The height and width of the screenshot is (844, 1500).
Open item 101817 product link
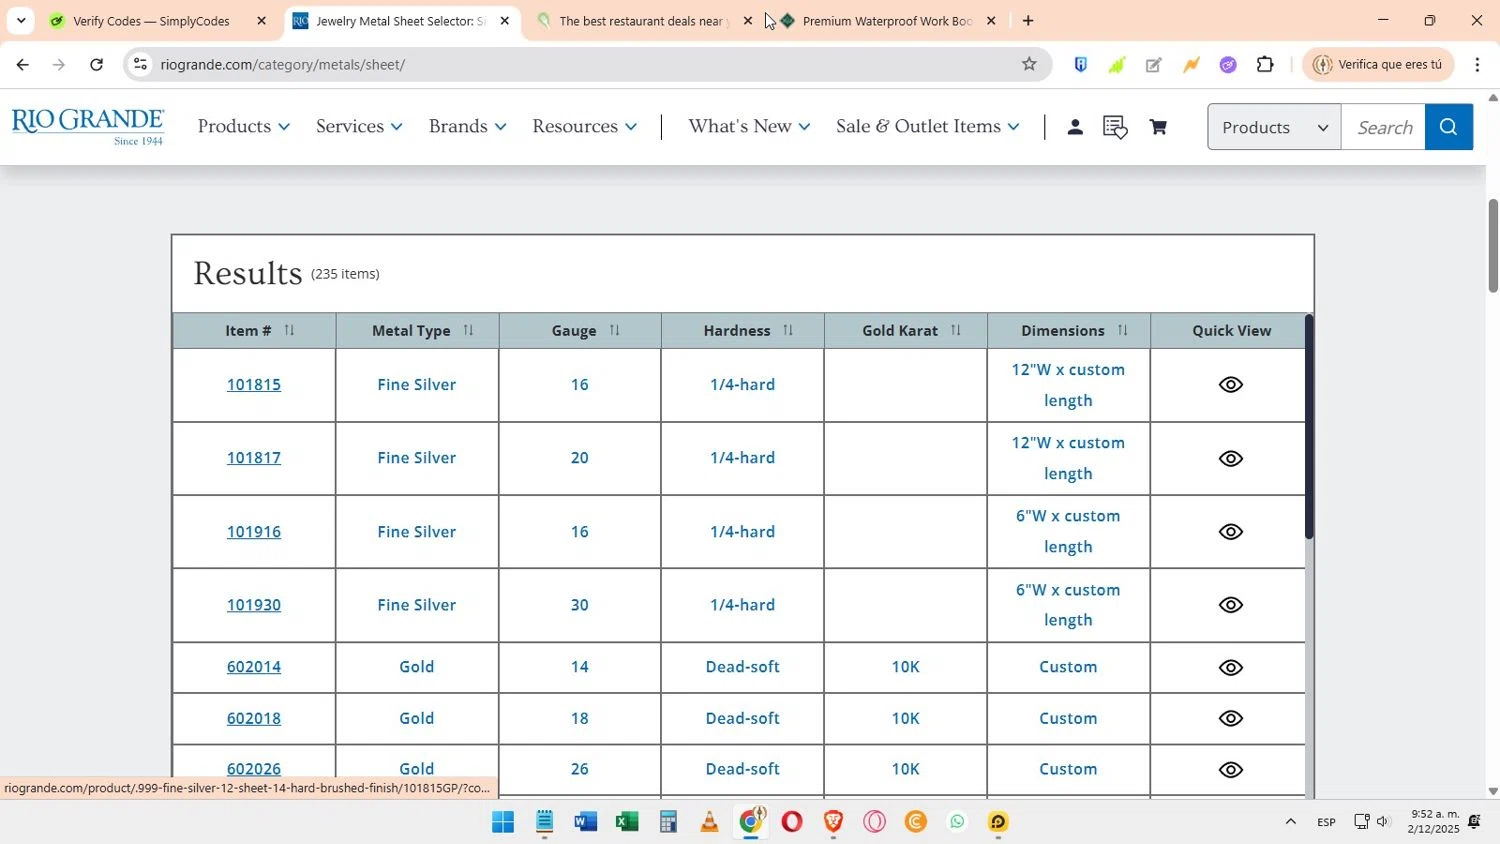pyautogui.click(x=254, y=458)
